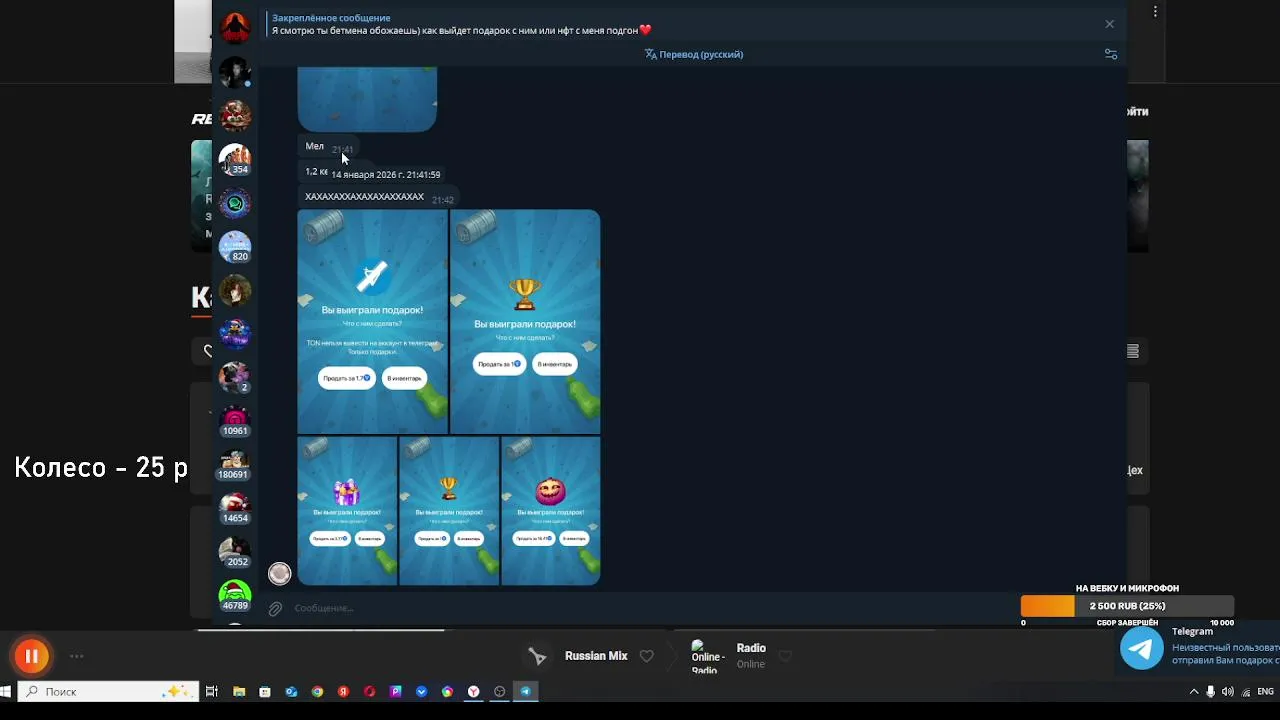The width and height of the screenshot is (1280, 720).
Task: Click Перевод (русский) translate link
Action: click(x=694, y=54)
